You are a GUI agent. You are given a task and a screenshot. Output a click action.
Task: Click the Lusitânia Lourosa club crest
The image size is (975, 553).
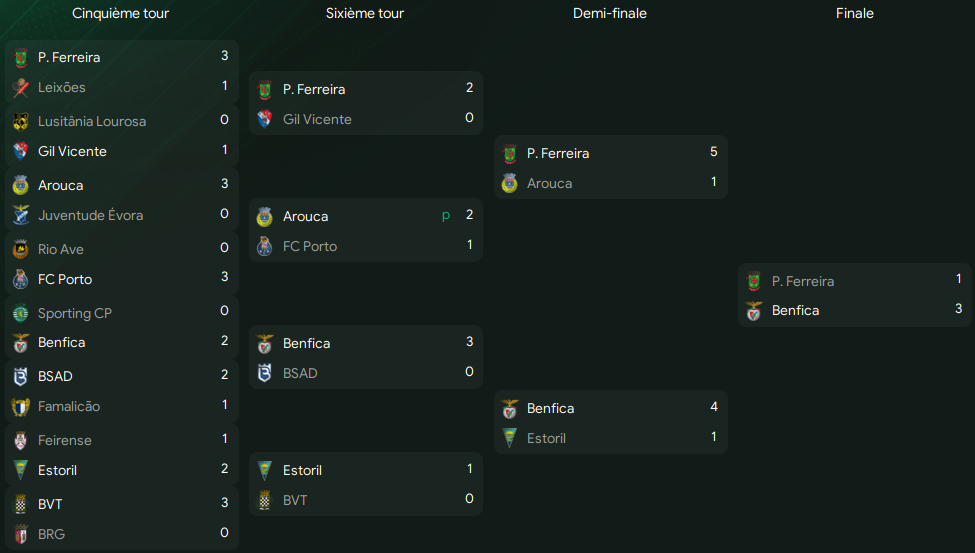pos(21,121)
